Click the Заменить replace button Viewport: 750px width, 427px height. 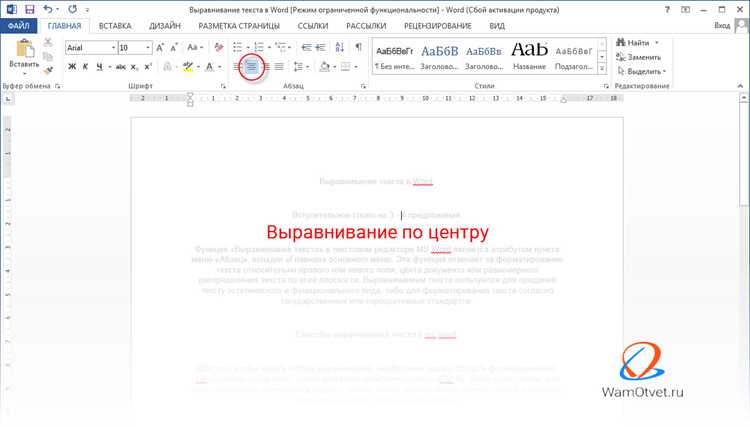coord(639,57)
